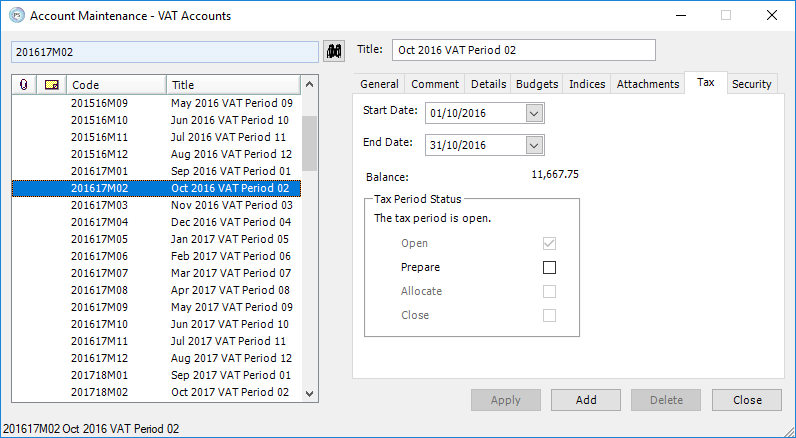The image size is (796, 438).
Task: Tick the Prepare checkbox
Action: pos(549,267)
